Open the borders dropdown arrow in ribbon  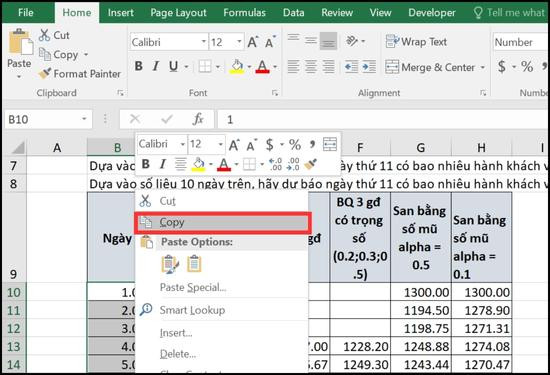pos(218,66)
